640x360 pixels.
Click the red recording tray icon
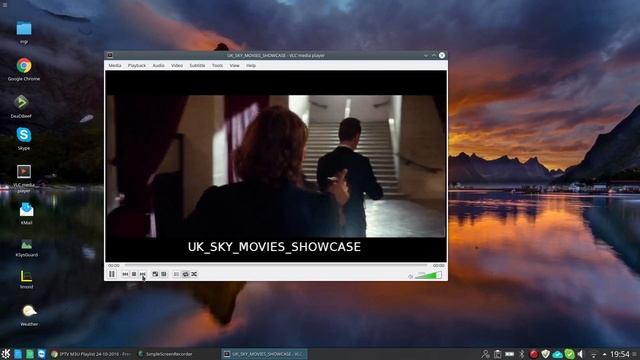(x=533, y=354)
